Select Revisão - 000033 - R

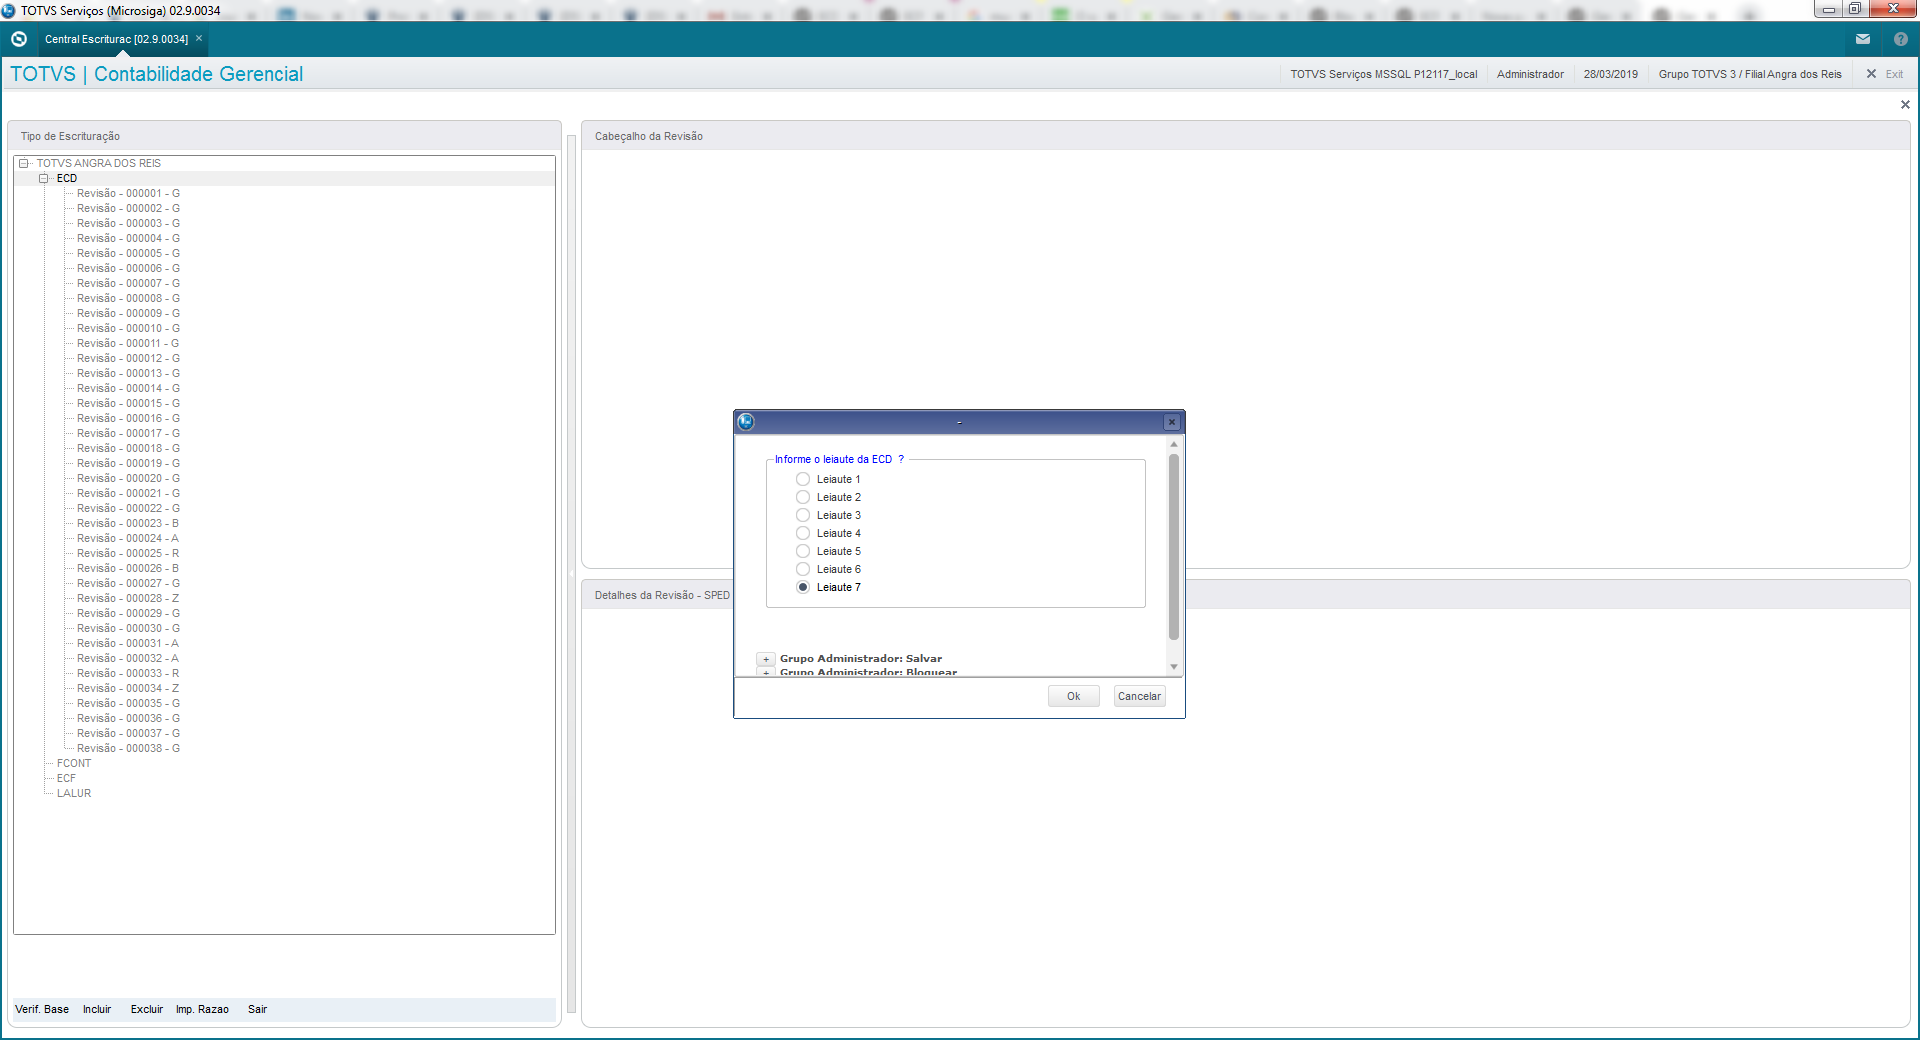point(128,673)
